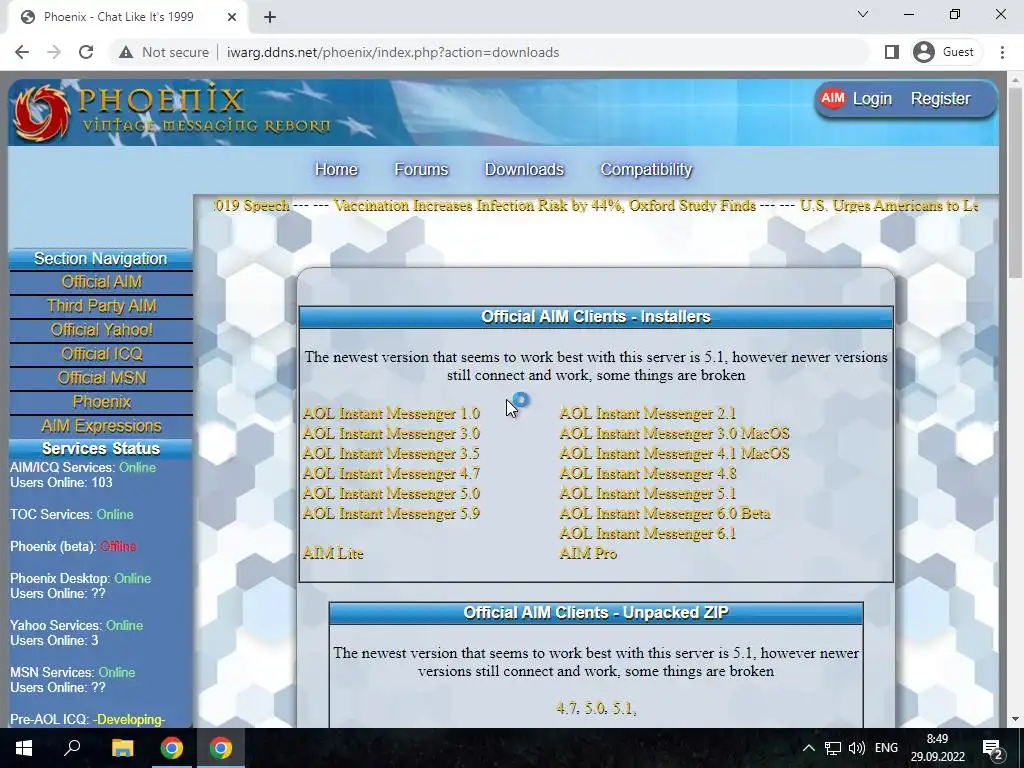
Task: Click the active Chrome taskbar icon
Action: [x=221, y=748]
